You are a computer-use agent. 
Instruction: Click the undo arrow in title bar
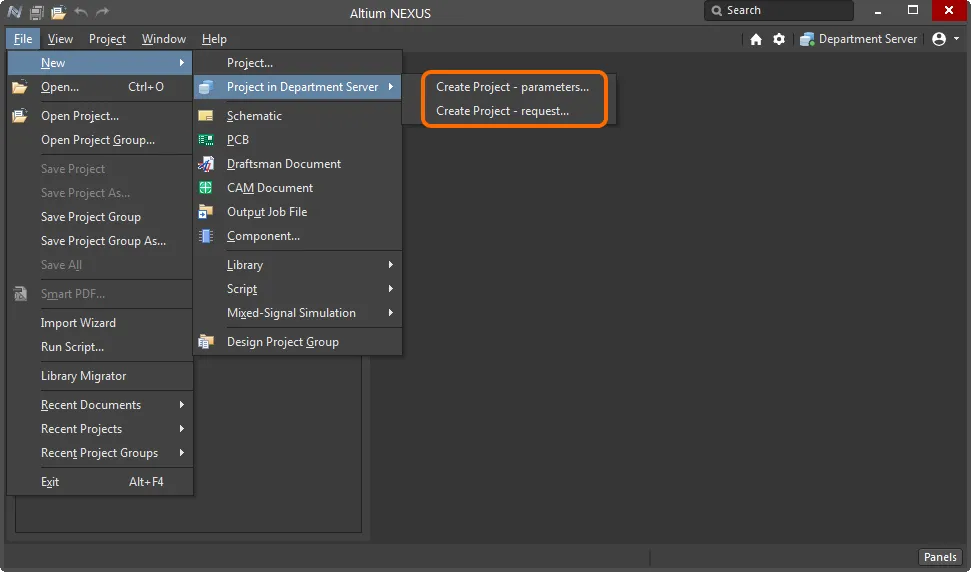click(x=81, y=11)
